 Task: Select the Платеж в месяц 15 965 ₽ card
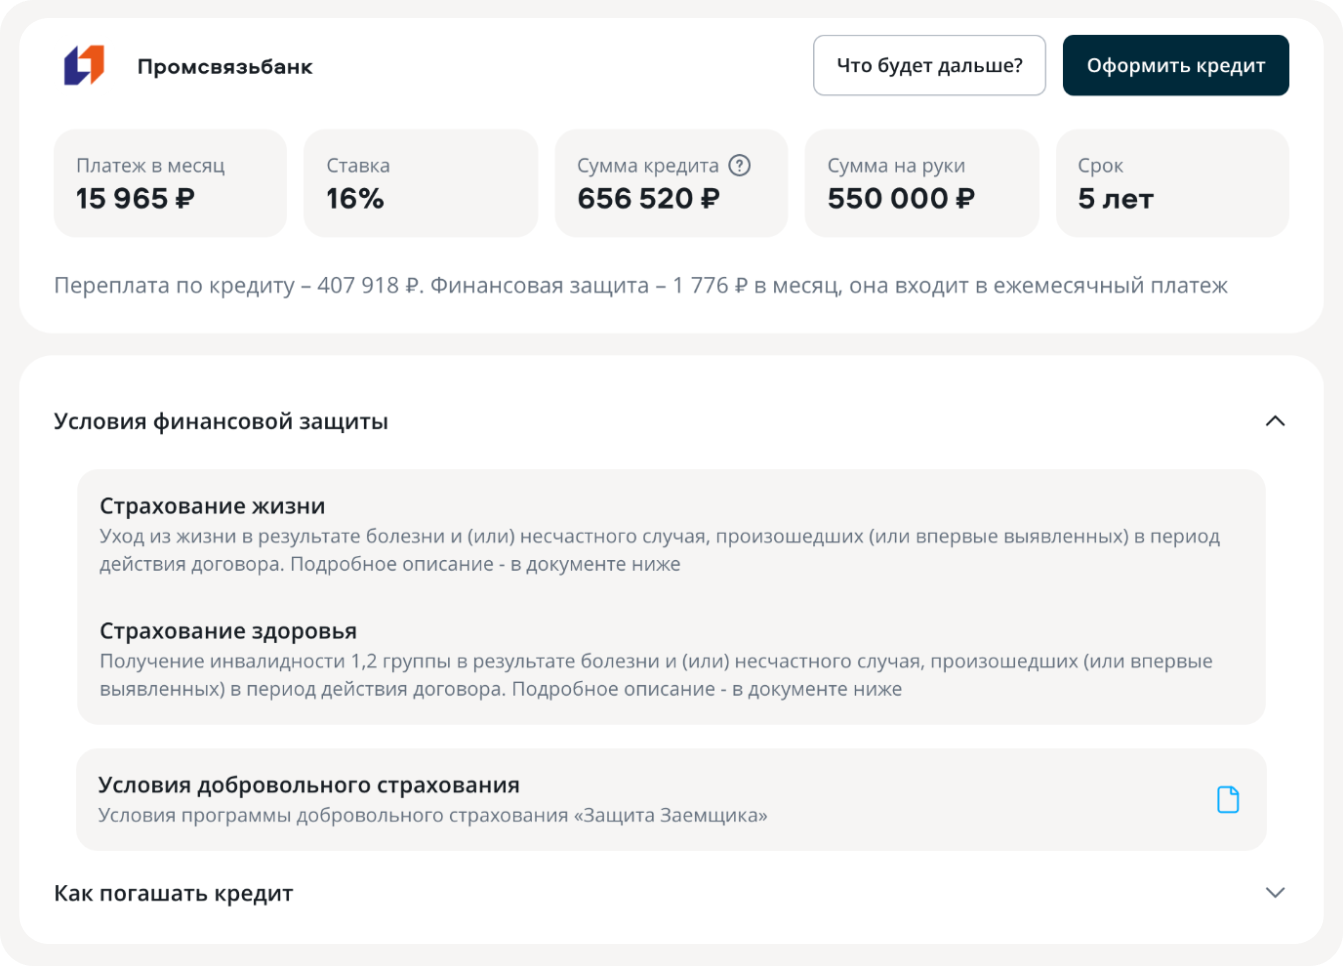170,183
